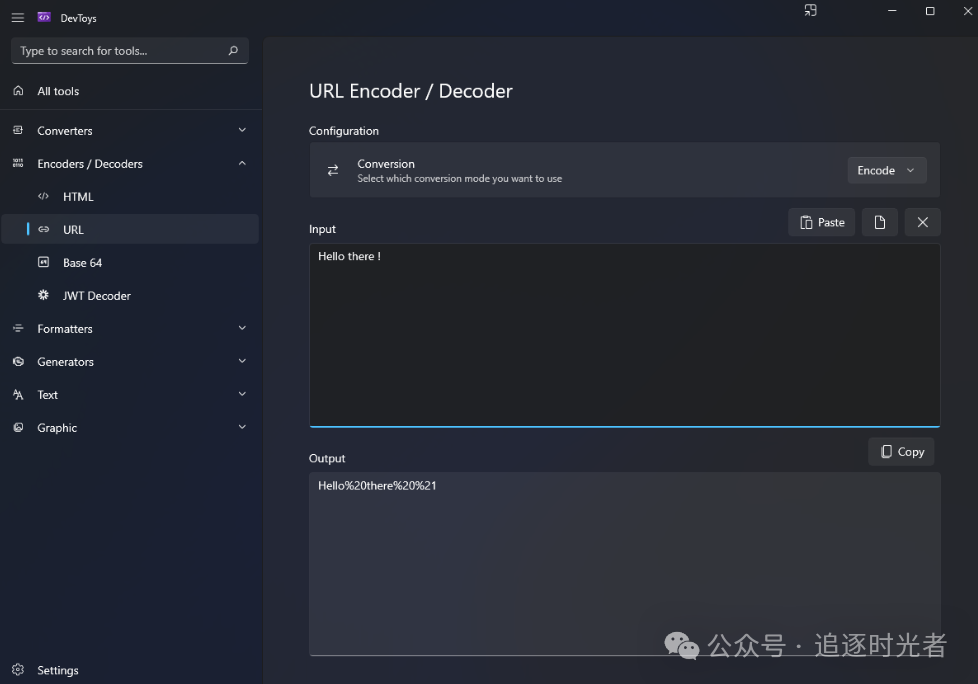This screenshot has height=684, width=978.
Task: Focus the tool search field
Action: pos(130,51)
